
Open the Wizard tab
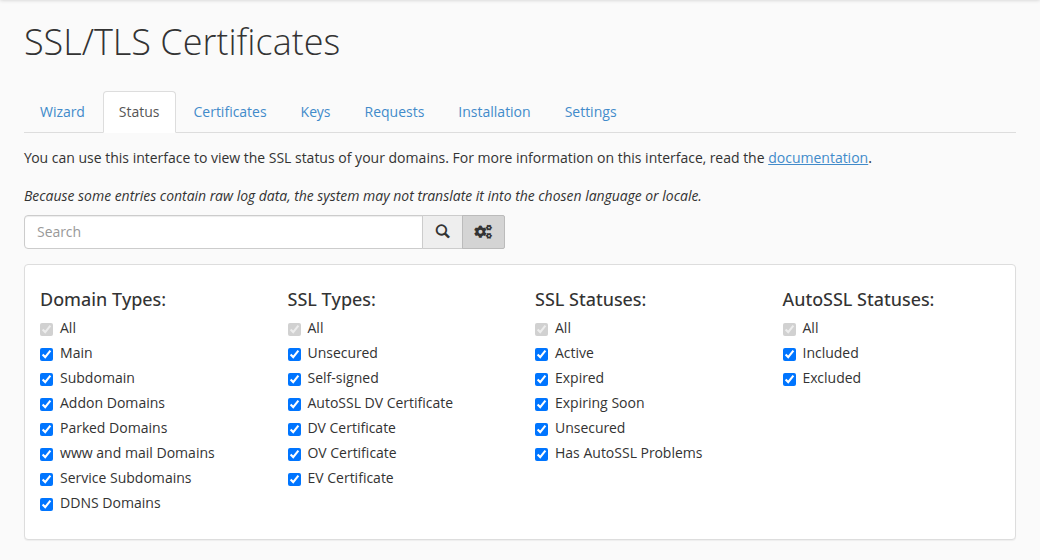[x=62, y=111]
